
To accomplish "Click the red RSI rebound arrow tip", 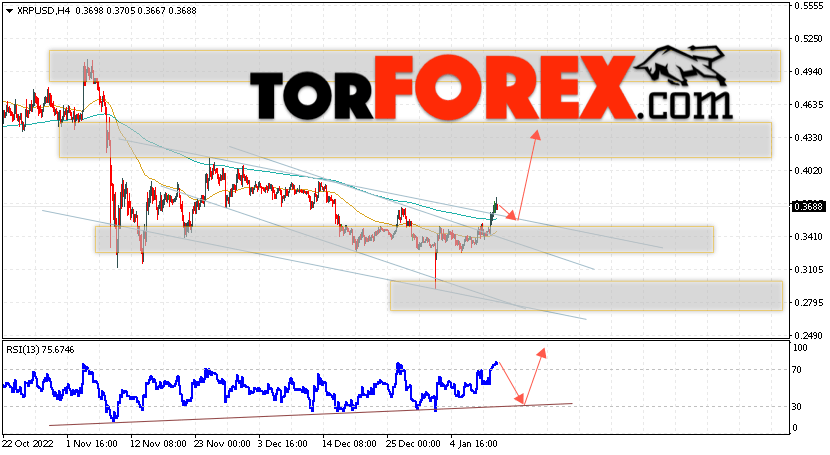I will [542, 352].
